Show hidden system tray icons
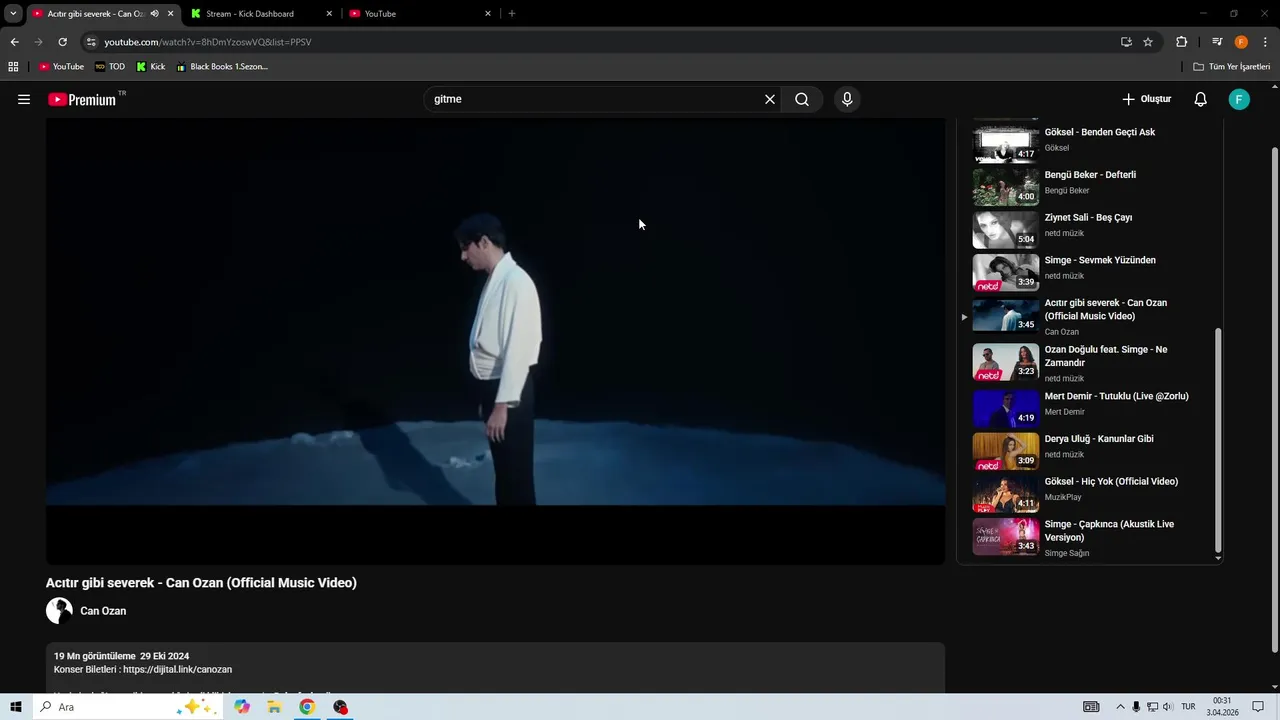 [1120, 707]
